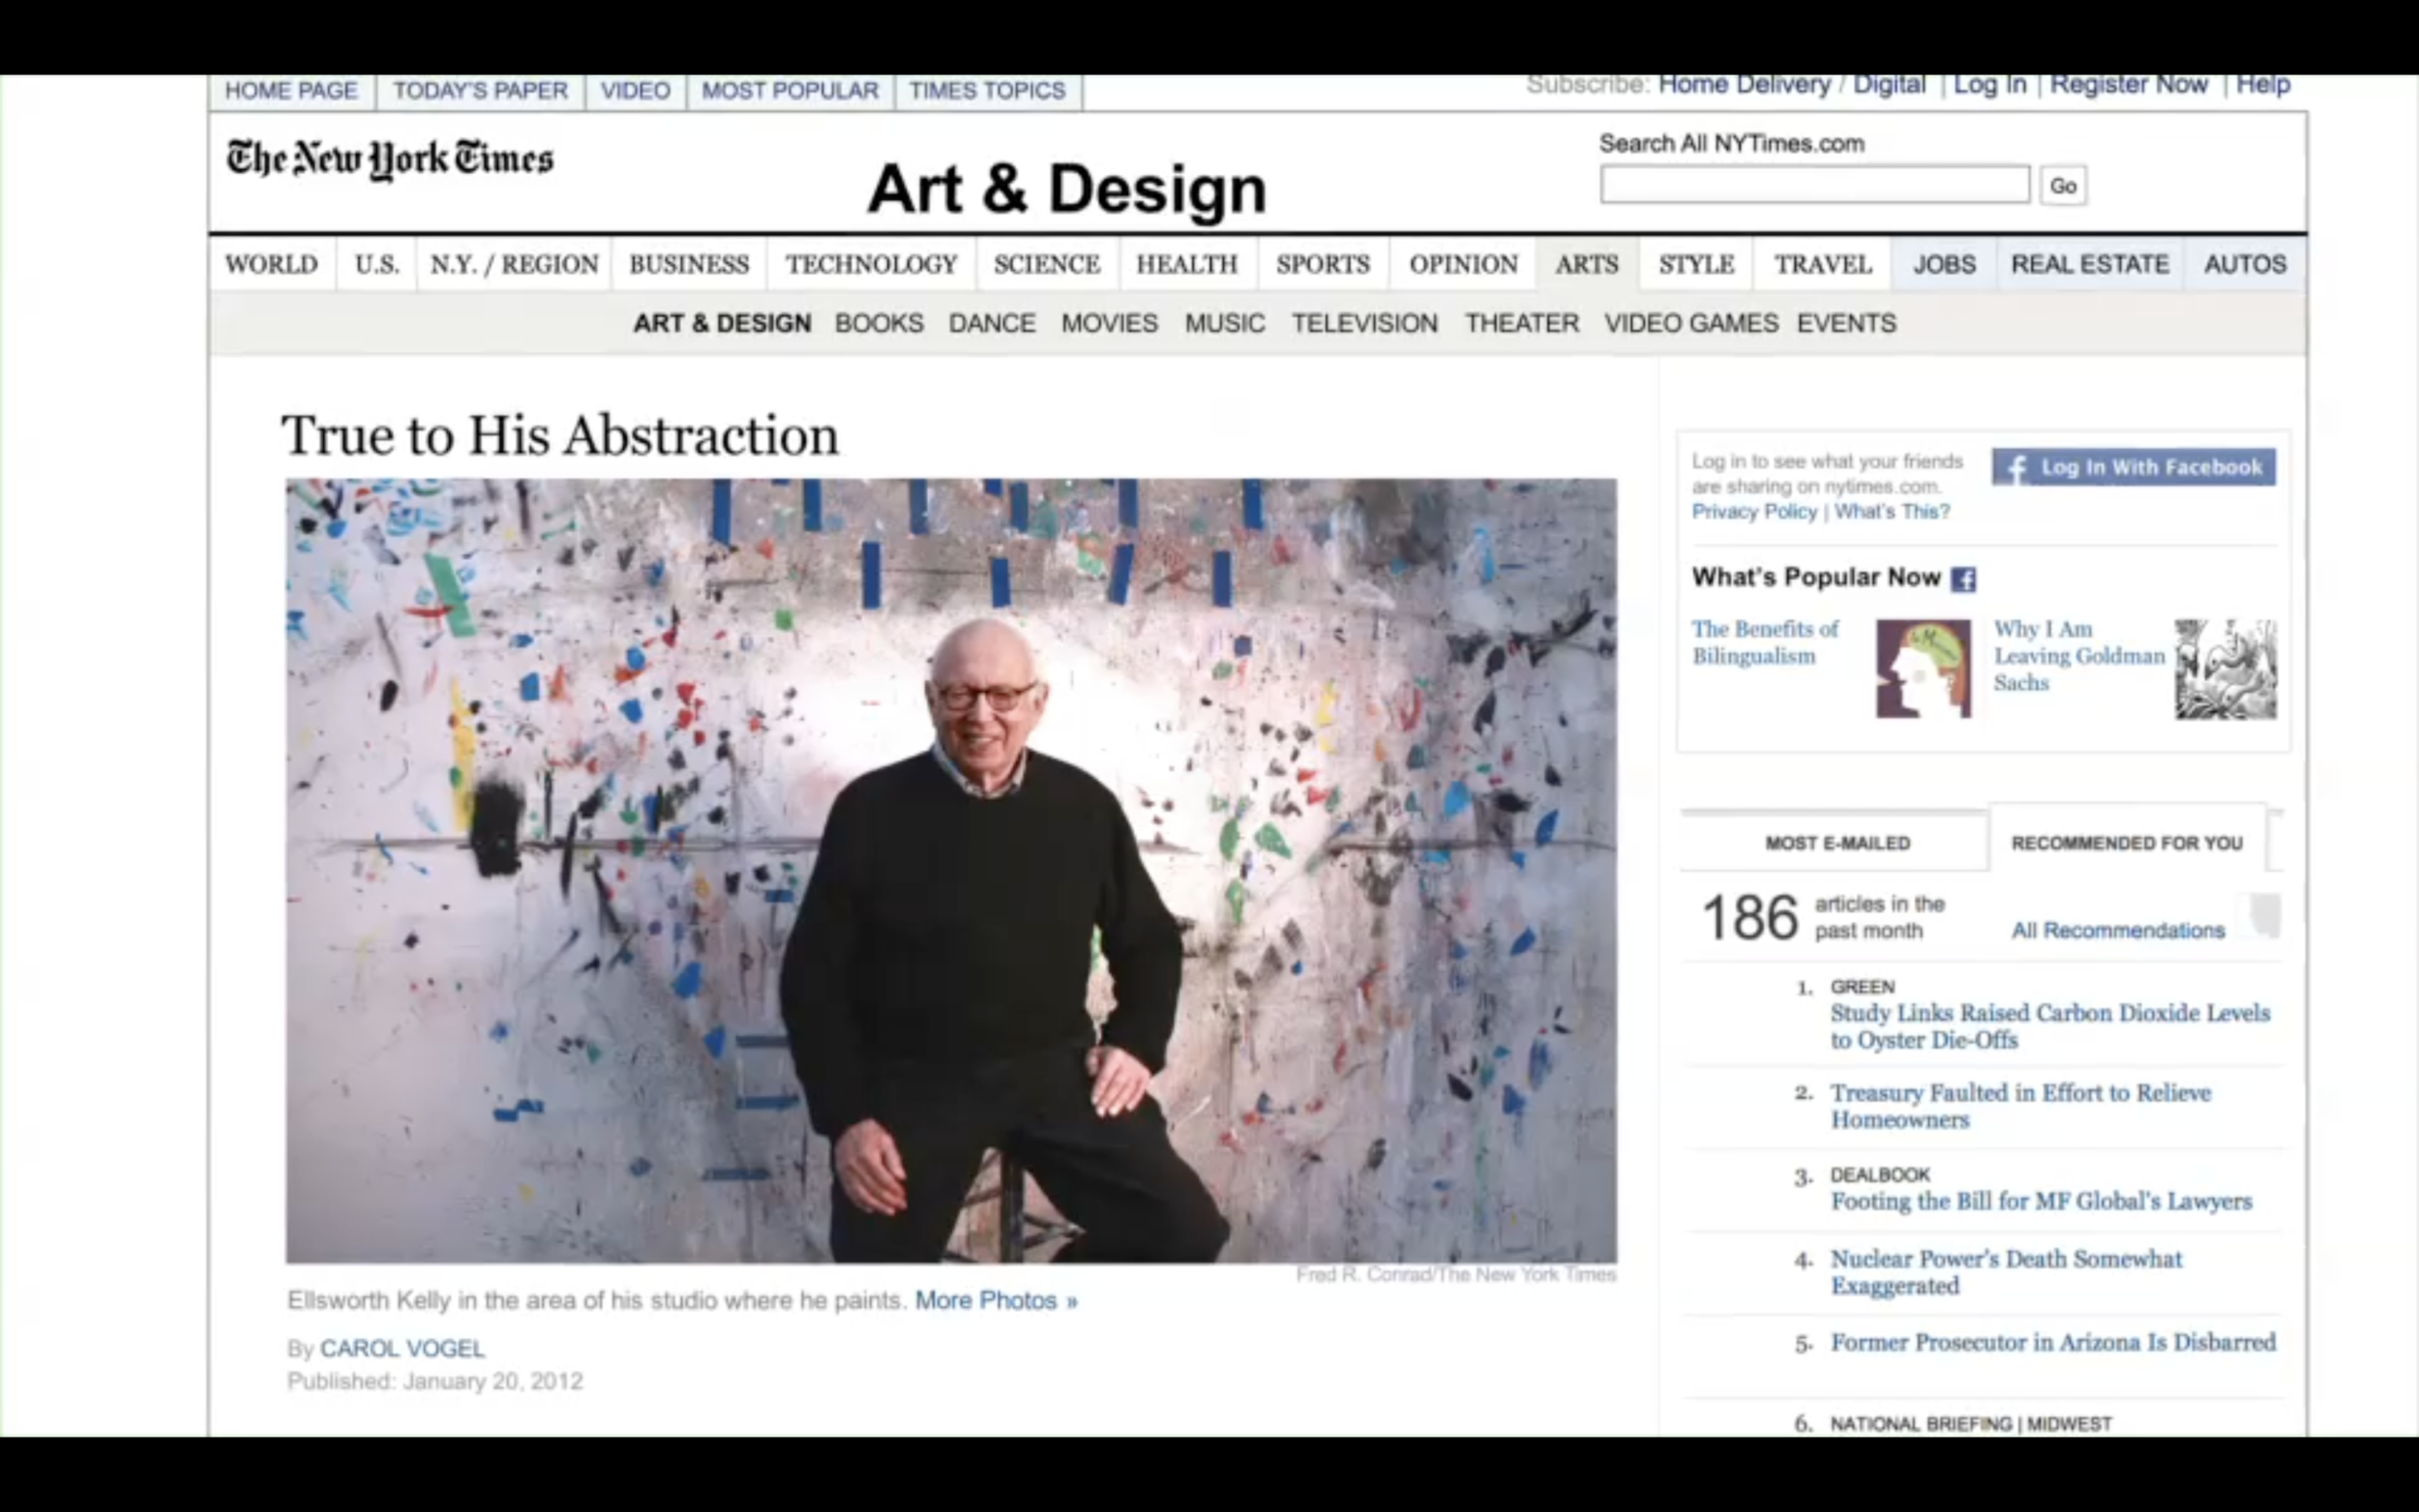Click The New York Times logo
The width and height of the screenshot is (2419, 1512).
pos(389,159)
